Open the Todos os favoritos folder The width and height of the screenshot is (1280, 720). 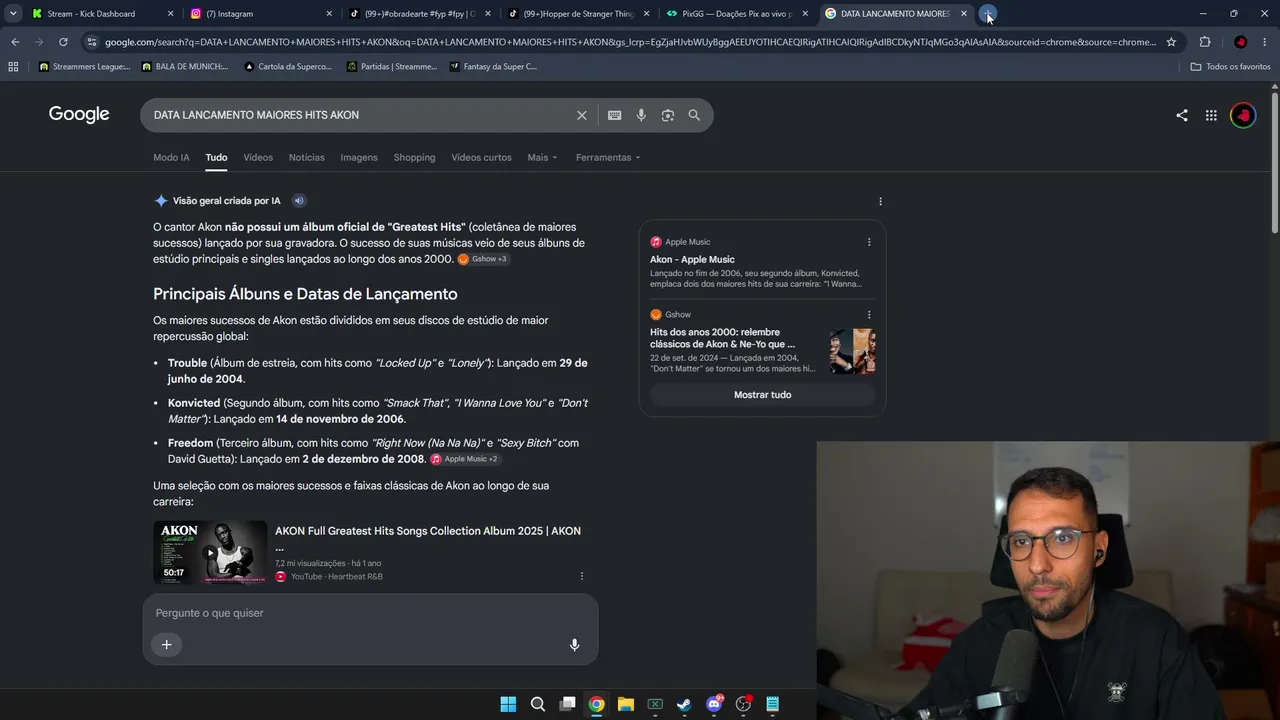[x=1231, y=67]
